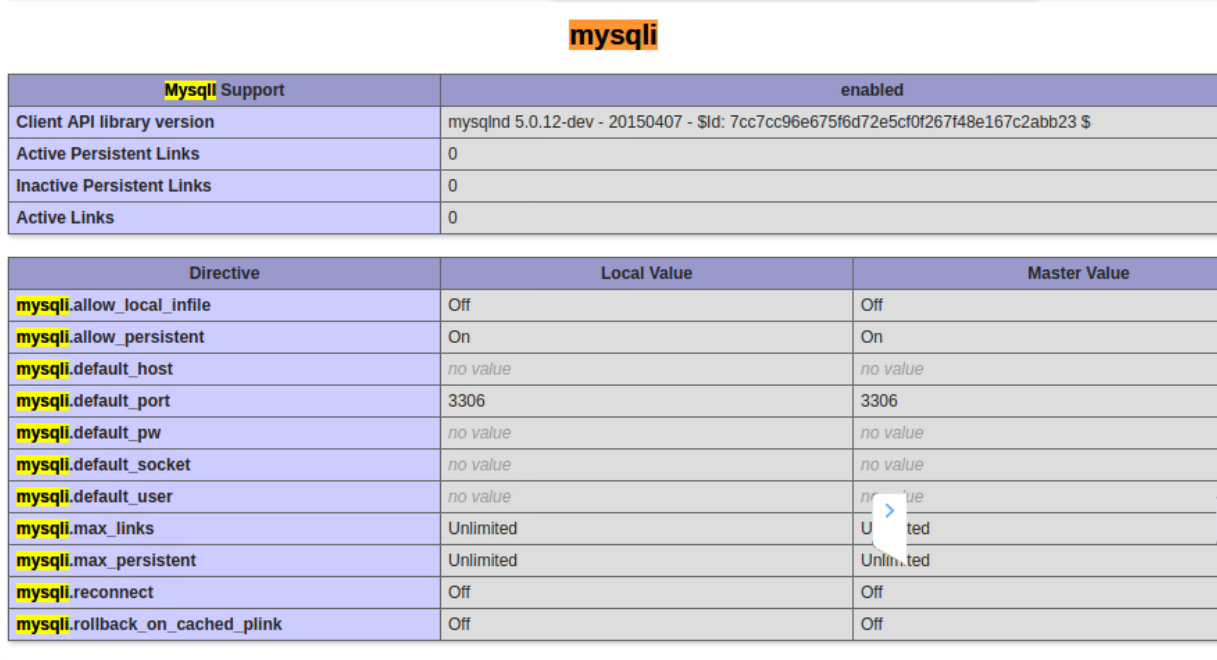This screenshot has width=1217, height=660.
Task: Click the highlighted mysqli page heading
Action: pos(612,35)
